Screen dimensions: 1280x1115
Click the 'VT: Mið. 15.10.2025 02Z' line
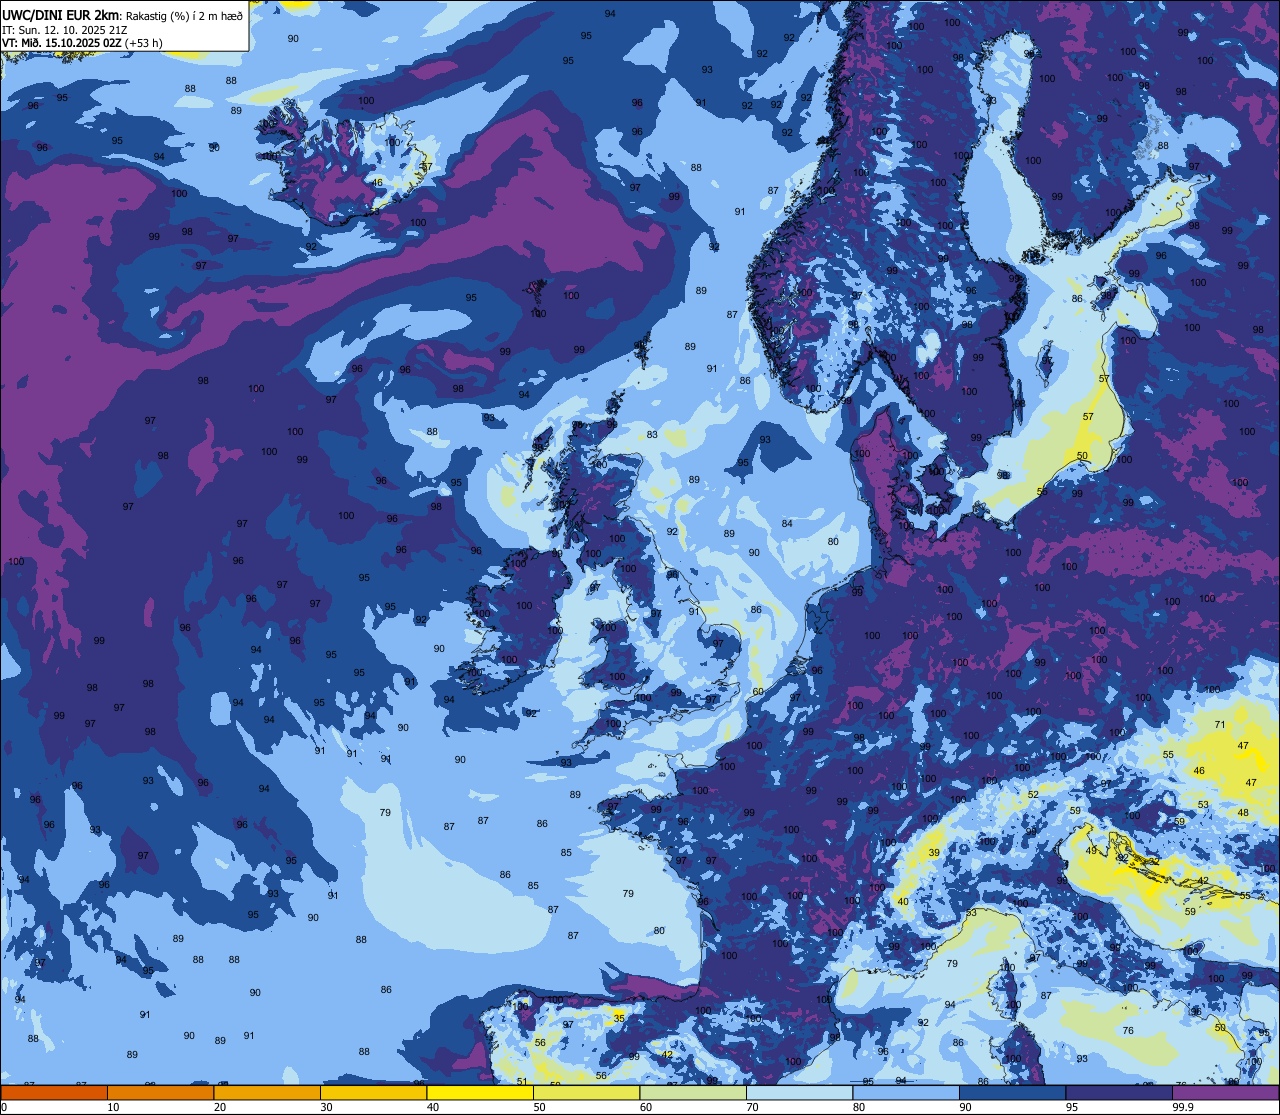point(62,43)
